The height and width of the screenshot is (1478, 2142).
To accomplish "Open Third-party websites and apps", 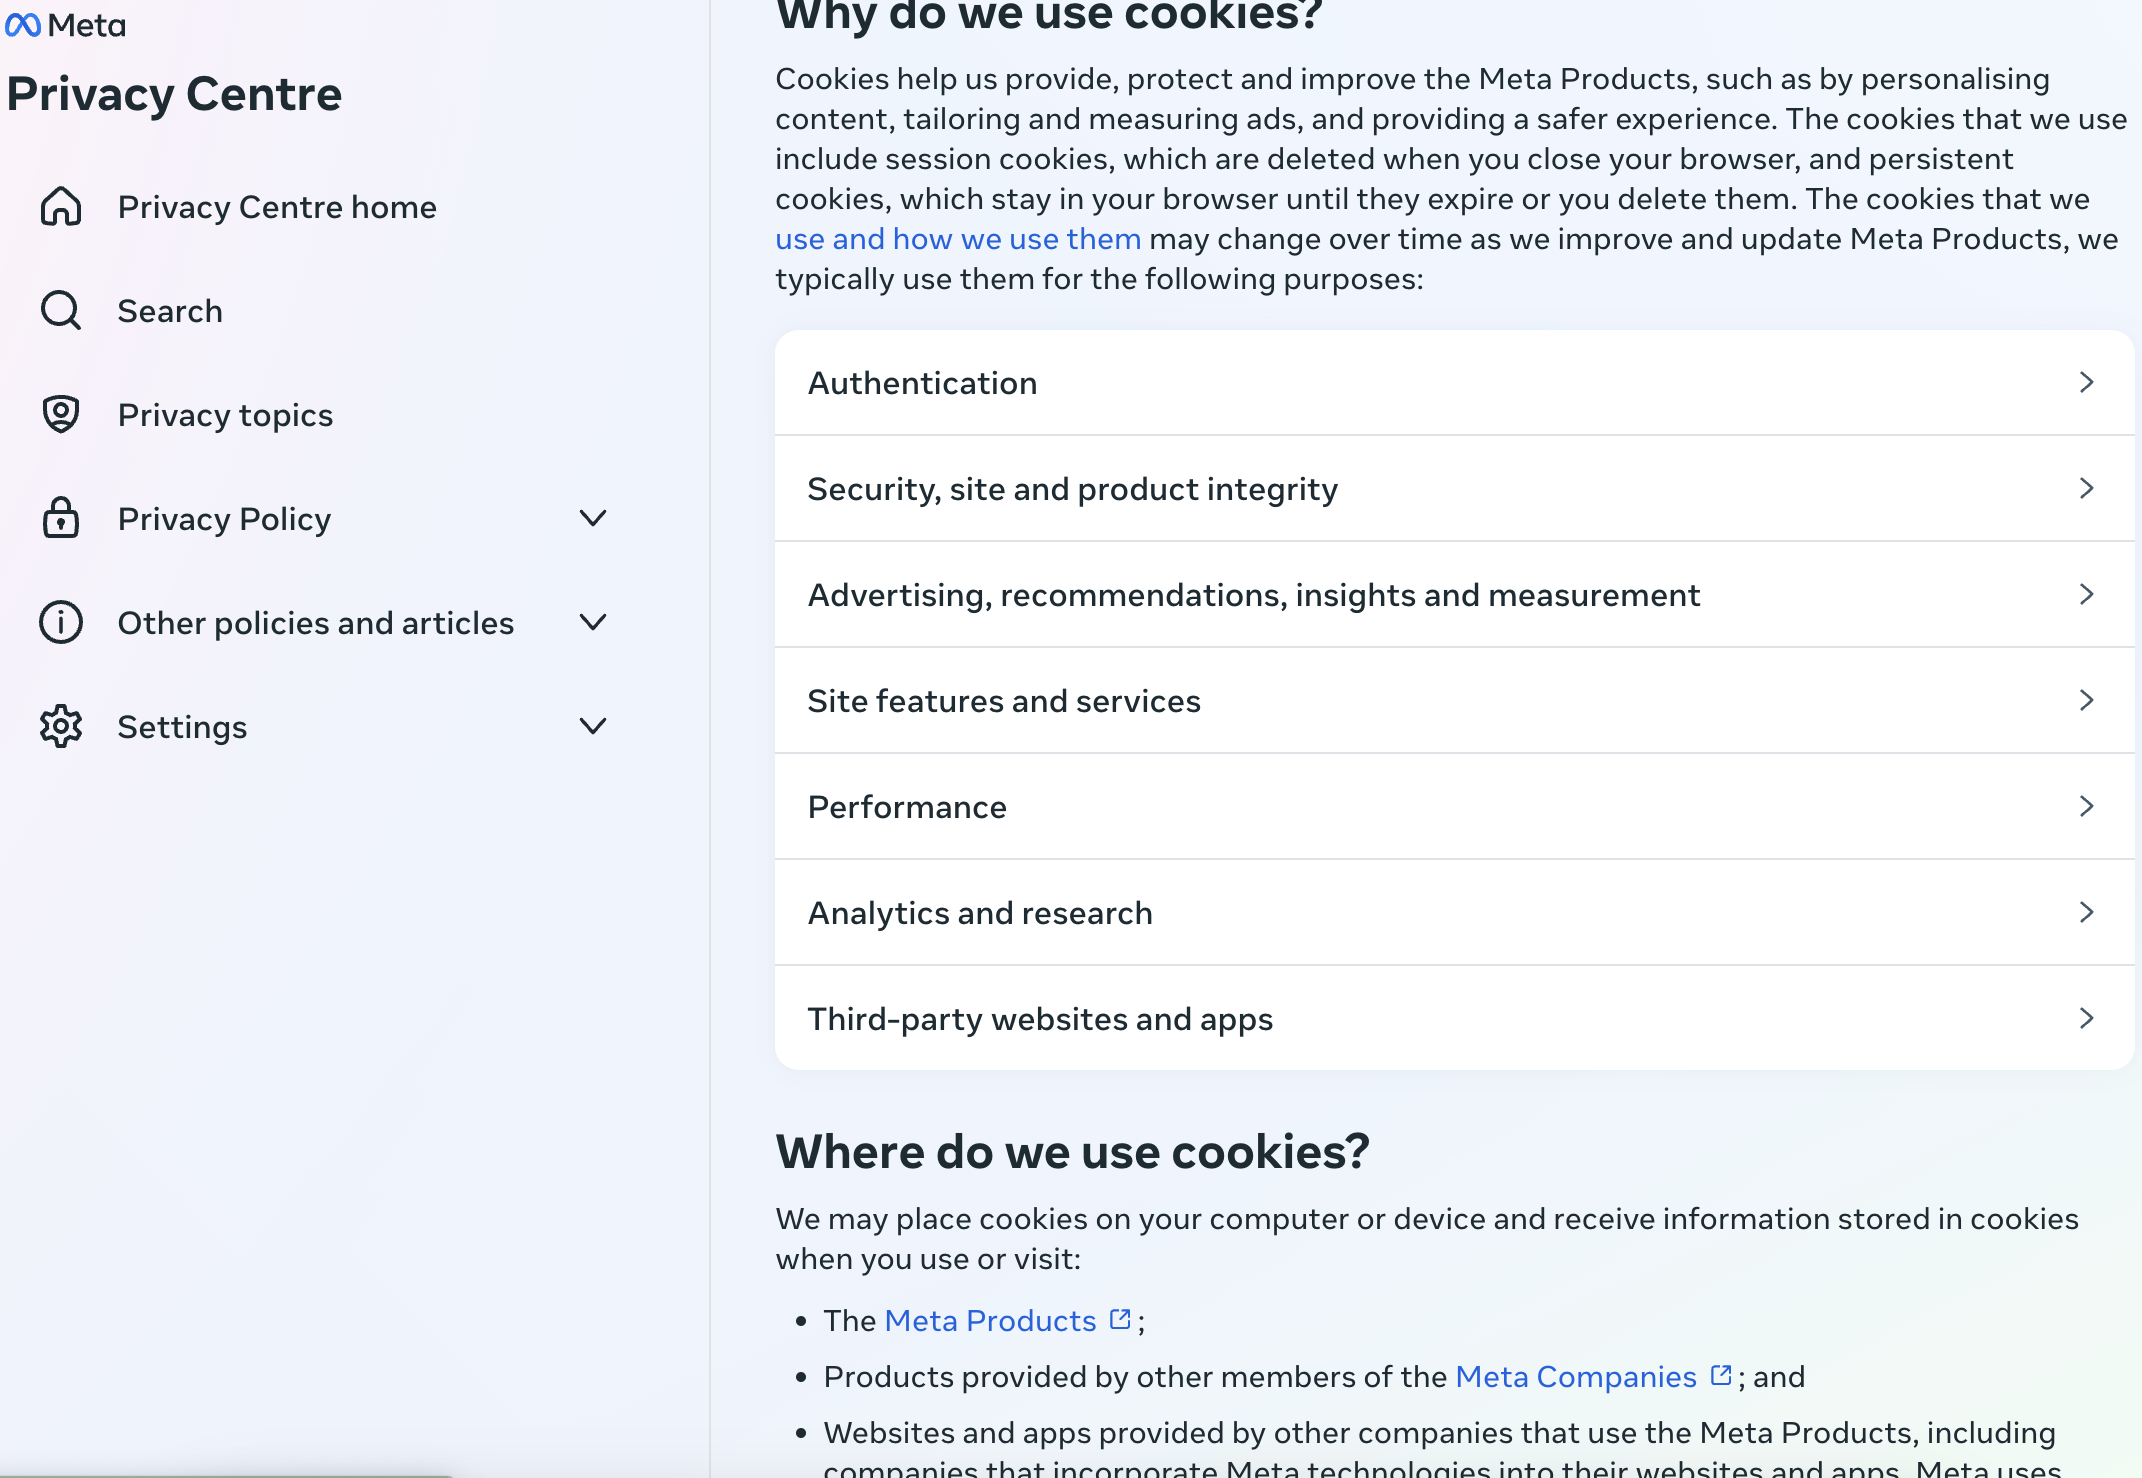I will 1450,1018.
